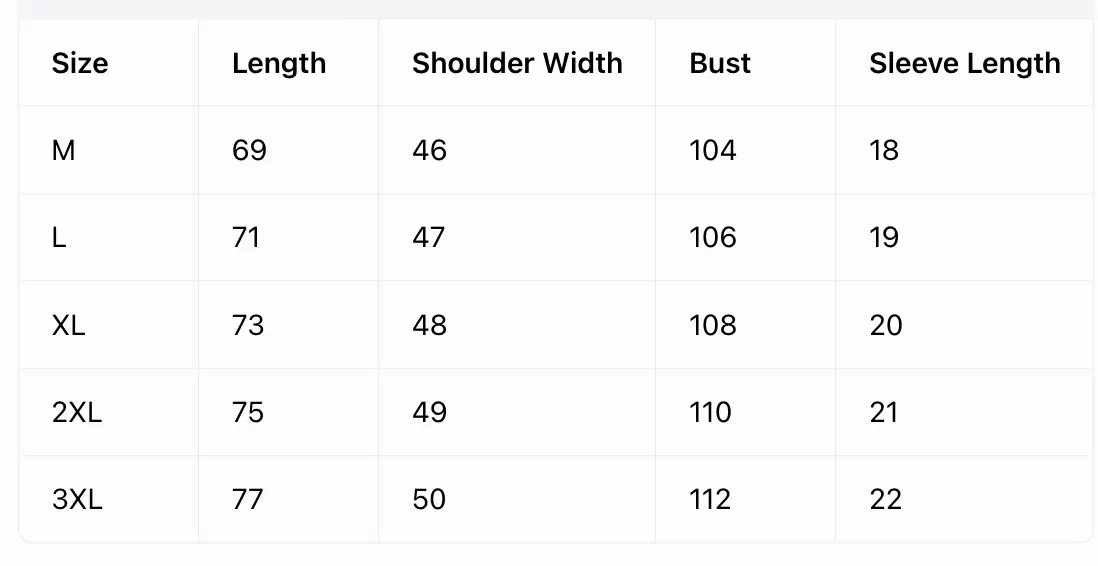Image resolution: width=1098 pixels, height=566 pixels.
Task: Select the Sleeve Length header
Action: pyautogui.click(x=965, y=63)
